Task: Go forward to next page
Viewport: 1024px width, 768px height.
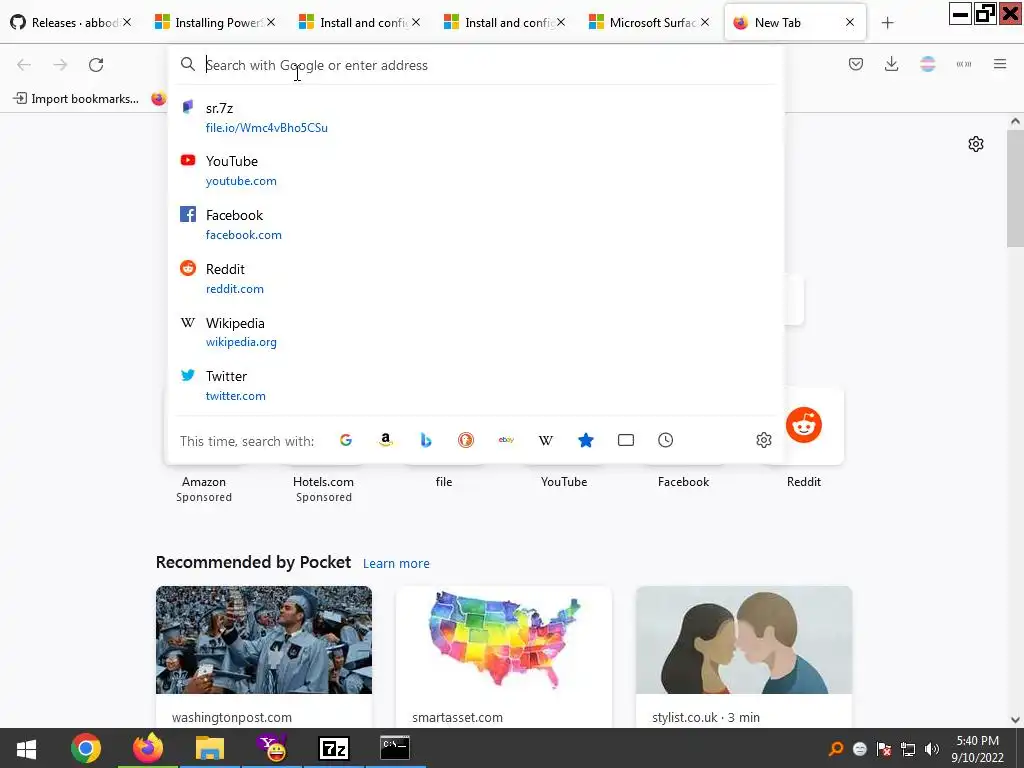Action: pos(60,65)
